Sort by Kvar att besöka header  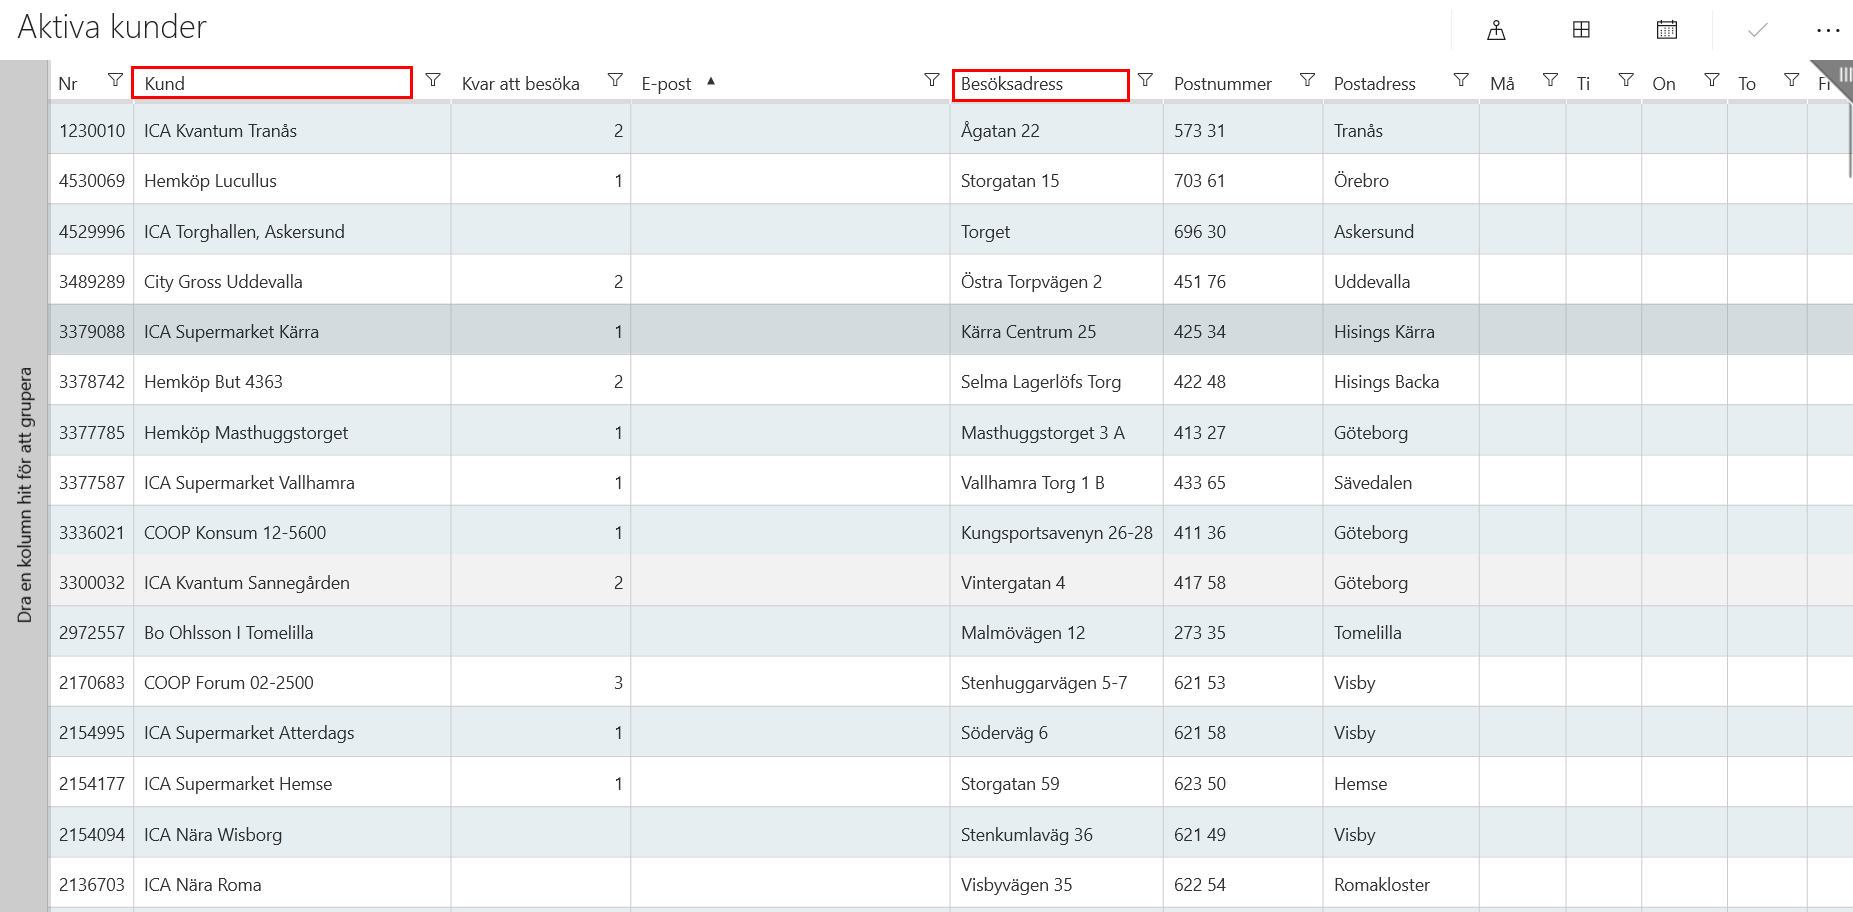click(520, 84)
